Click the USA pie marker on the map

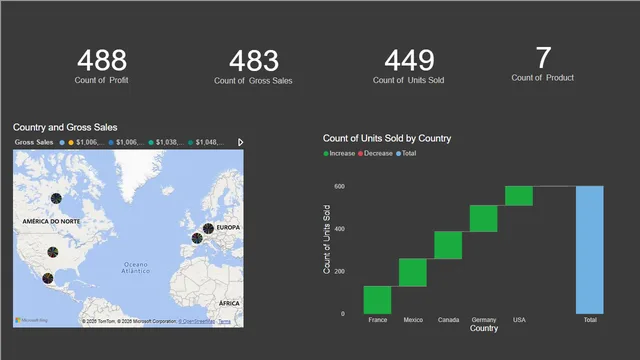coord(53,252)
